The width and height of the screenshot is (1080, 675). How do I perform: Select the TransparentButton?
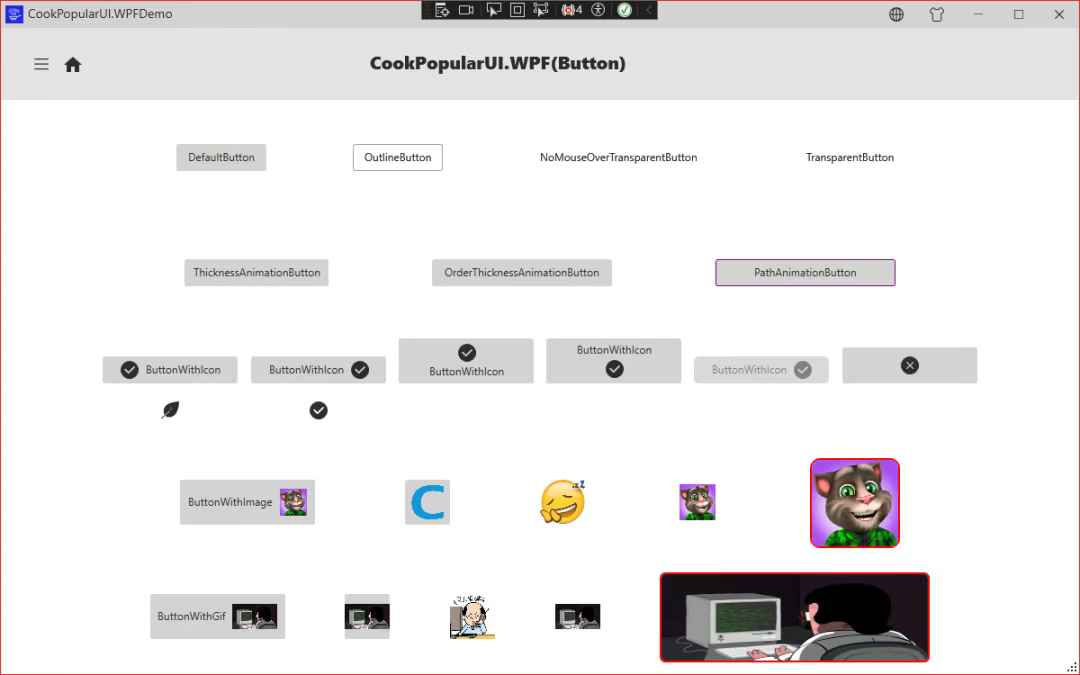850,158
